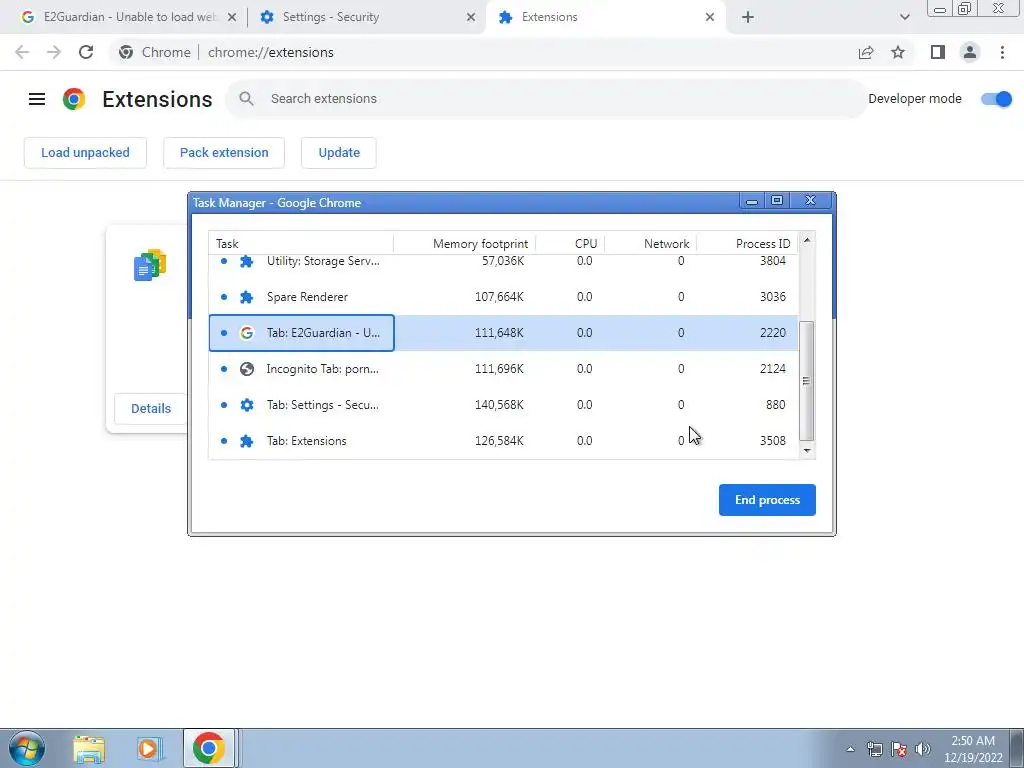Launch Windows Media Player from taskbar
Image resolution: width=1024 pixels, height=768 pixels.
pyautogui.click(x=148, y=748)
